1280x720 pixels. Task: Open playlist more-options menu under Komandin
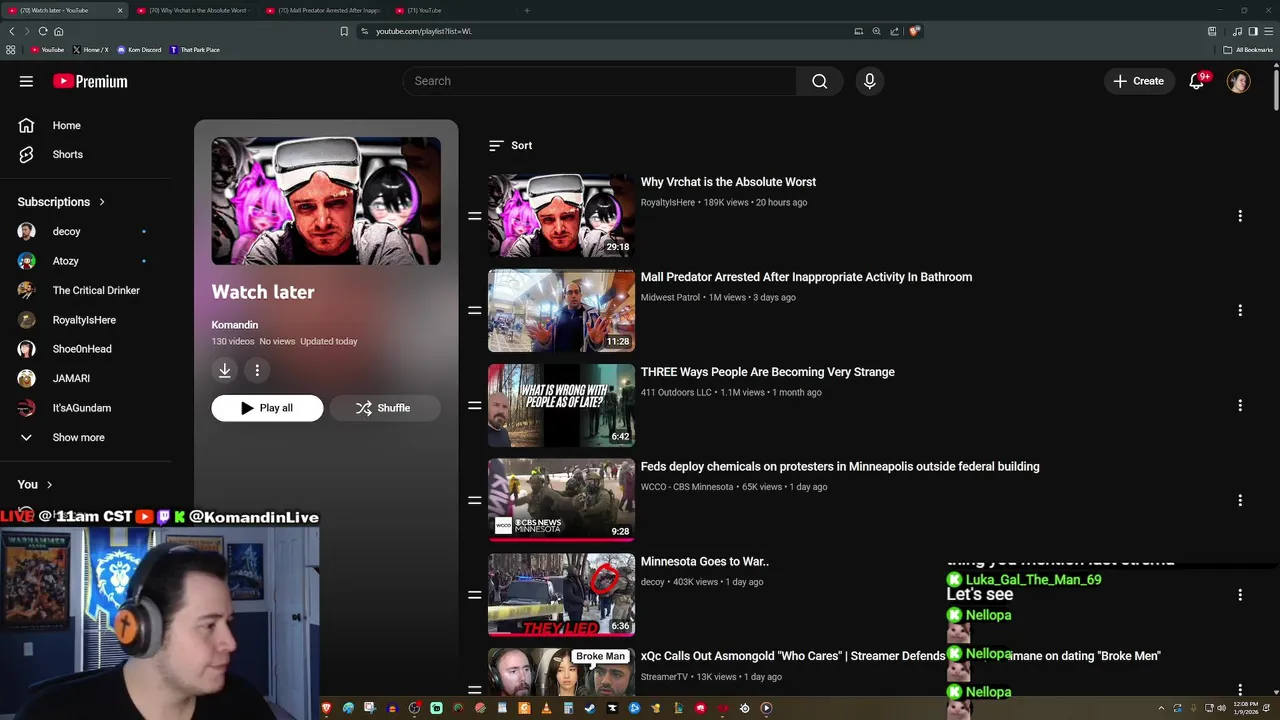click(257, 370)
